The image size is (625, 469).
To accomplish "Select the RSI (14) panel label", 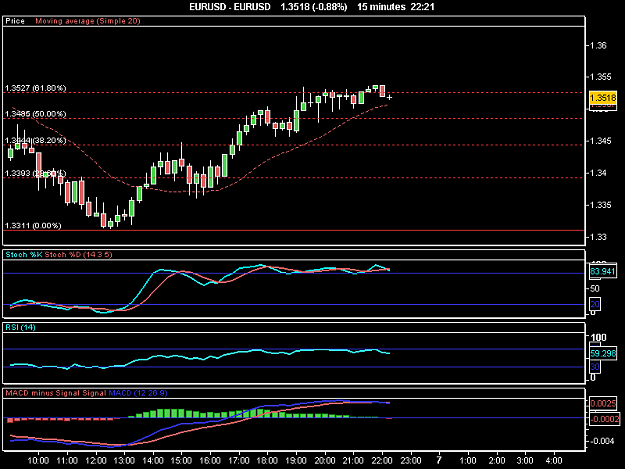I will [x=20, y=328].
